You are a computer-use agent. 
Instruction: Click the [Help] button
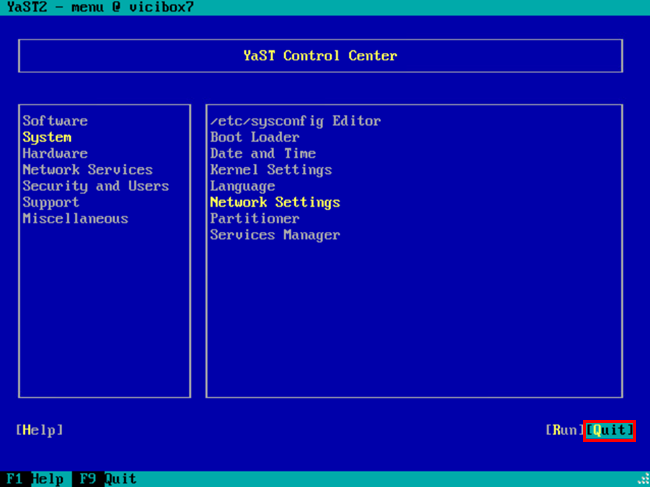[39, 430]
